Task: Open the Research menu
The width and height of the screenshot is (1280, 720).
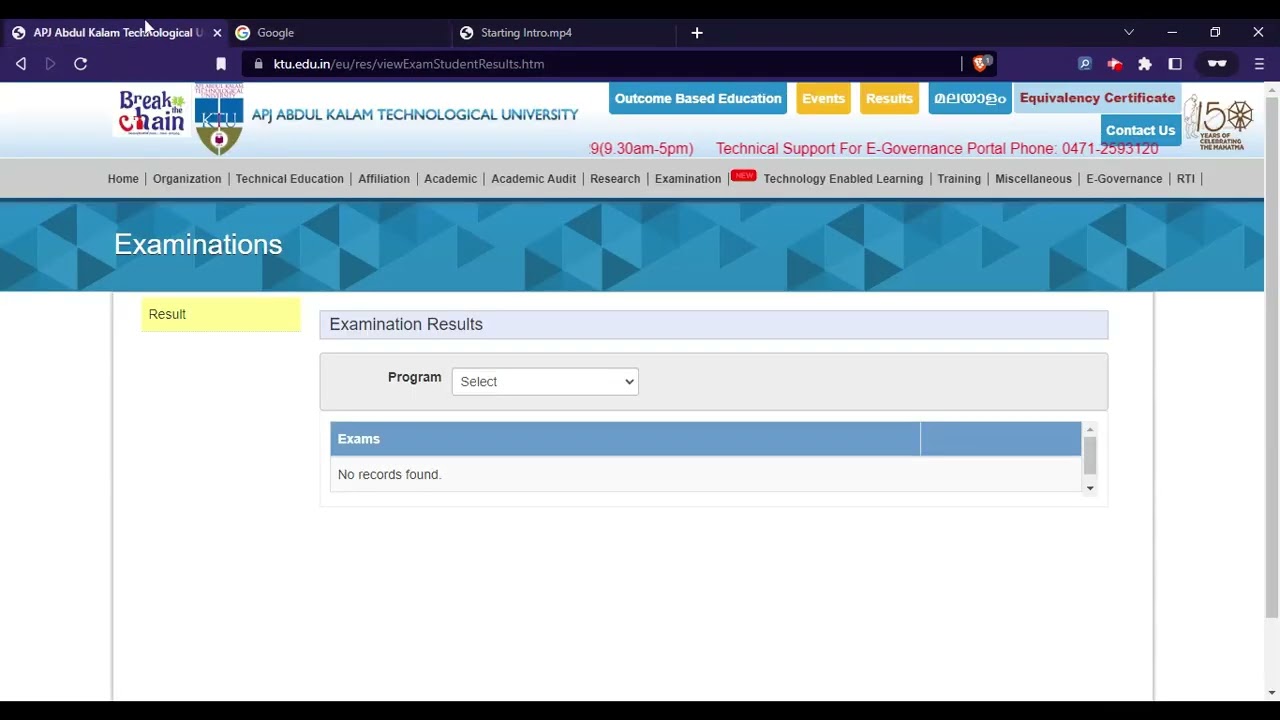Action: (x=615, y=179)
